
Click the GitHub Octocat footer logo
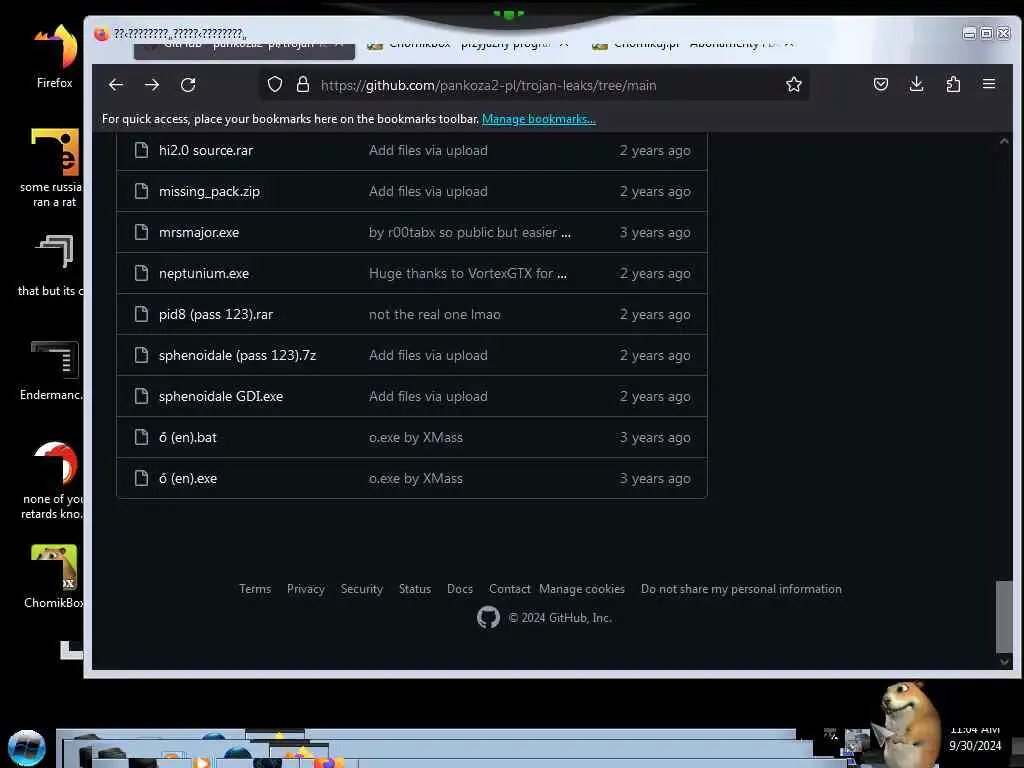click(488, 618)
